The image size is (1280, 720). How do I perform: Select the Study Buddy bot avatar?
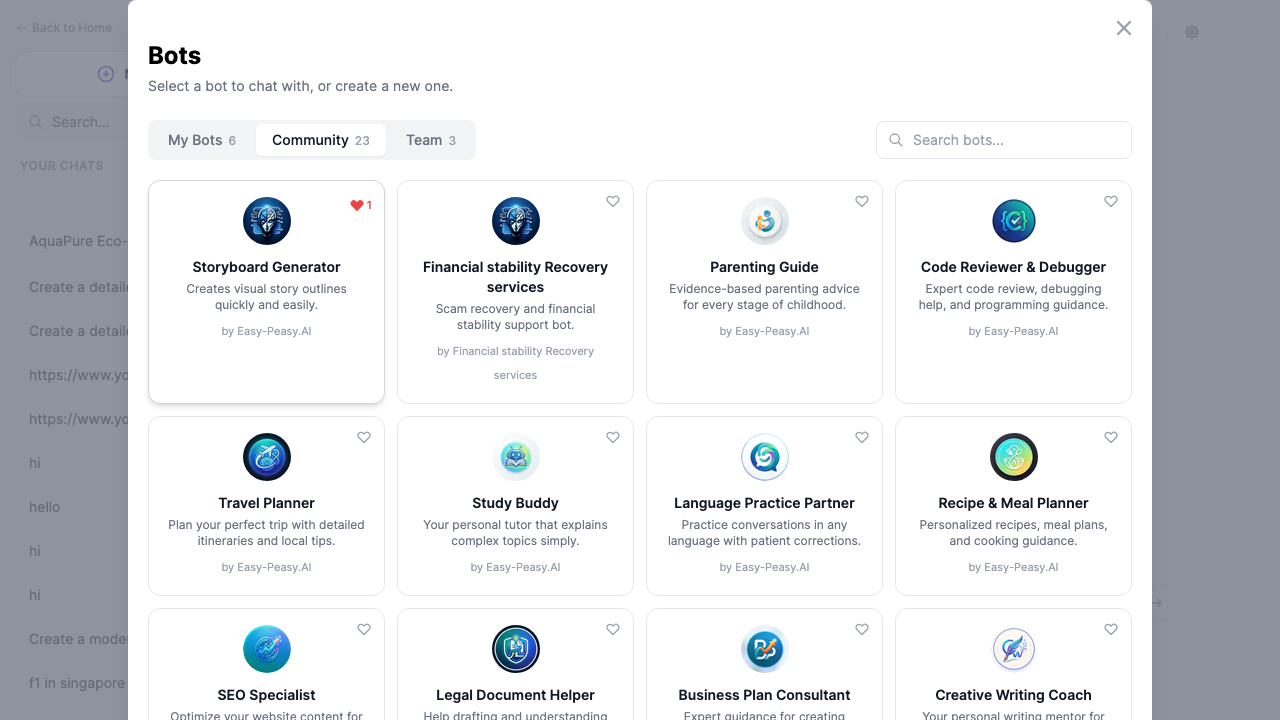(x=515, y=457)
